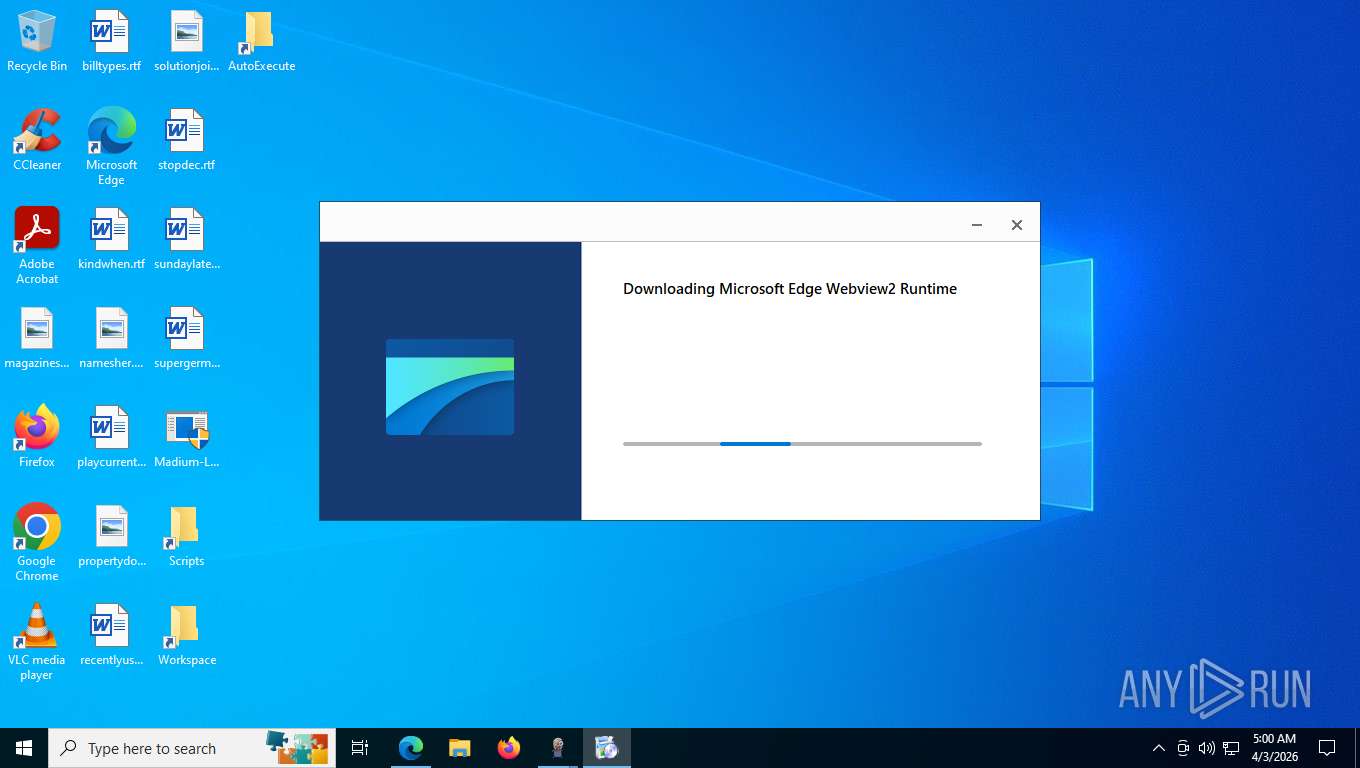Switch to the installer taskbar item
This screenshot has width=1360, height=768.
click(606, 748)
